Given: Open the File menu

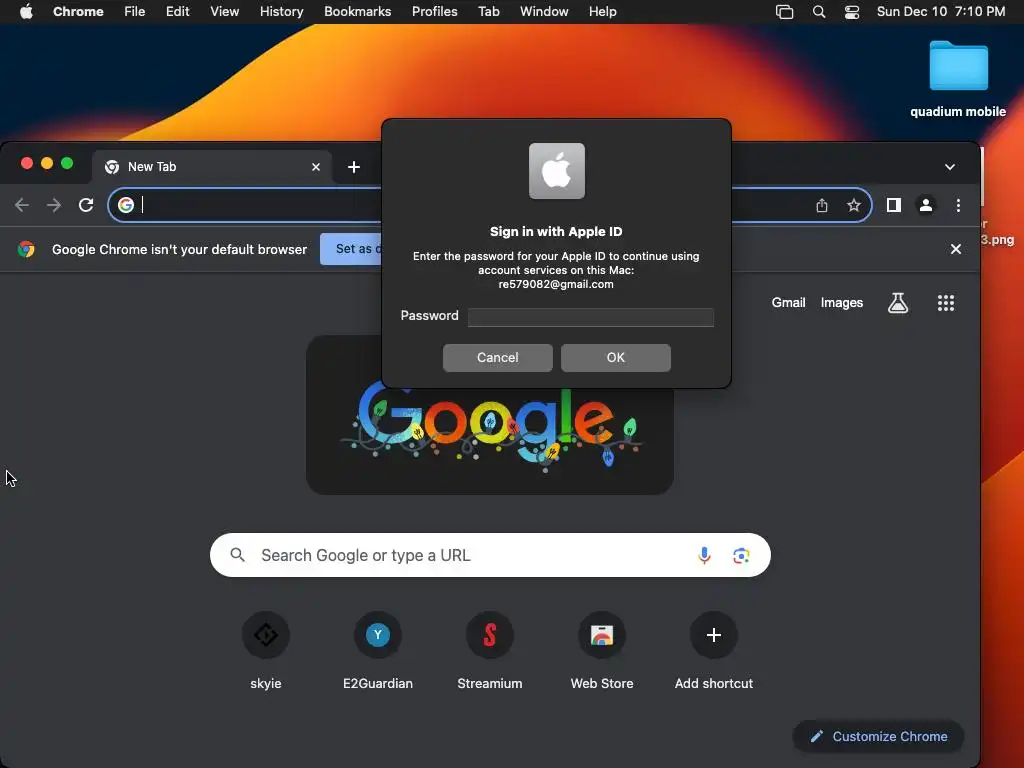Looking at the screenshot, I should click(x=135, y=12).
